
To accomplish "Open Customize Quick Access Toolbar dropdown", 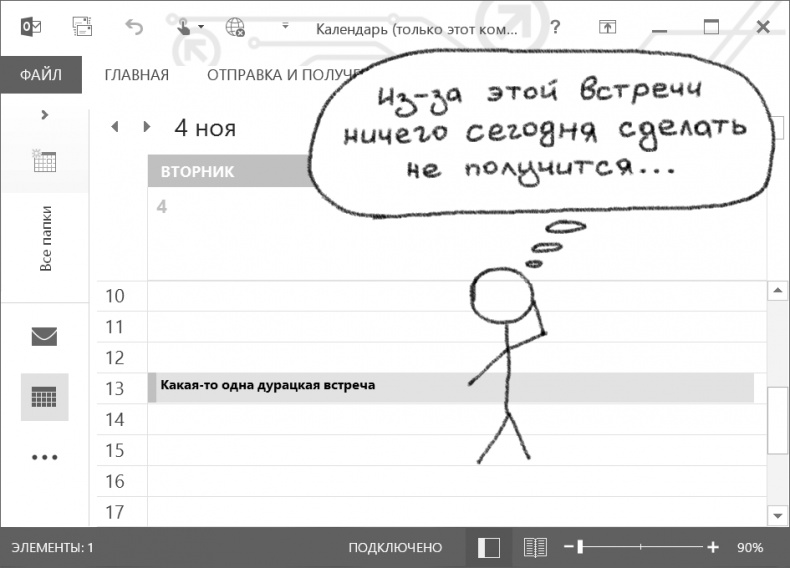I will click(x=285, y=26).
